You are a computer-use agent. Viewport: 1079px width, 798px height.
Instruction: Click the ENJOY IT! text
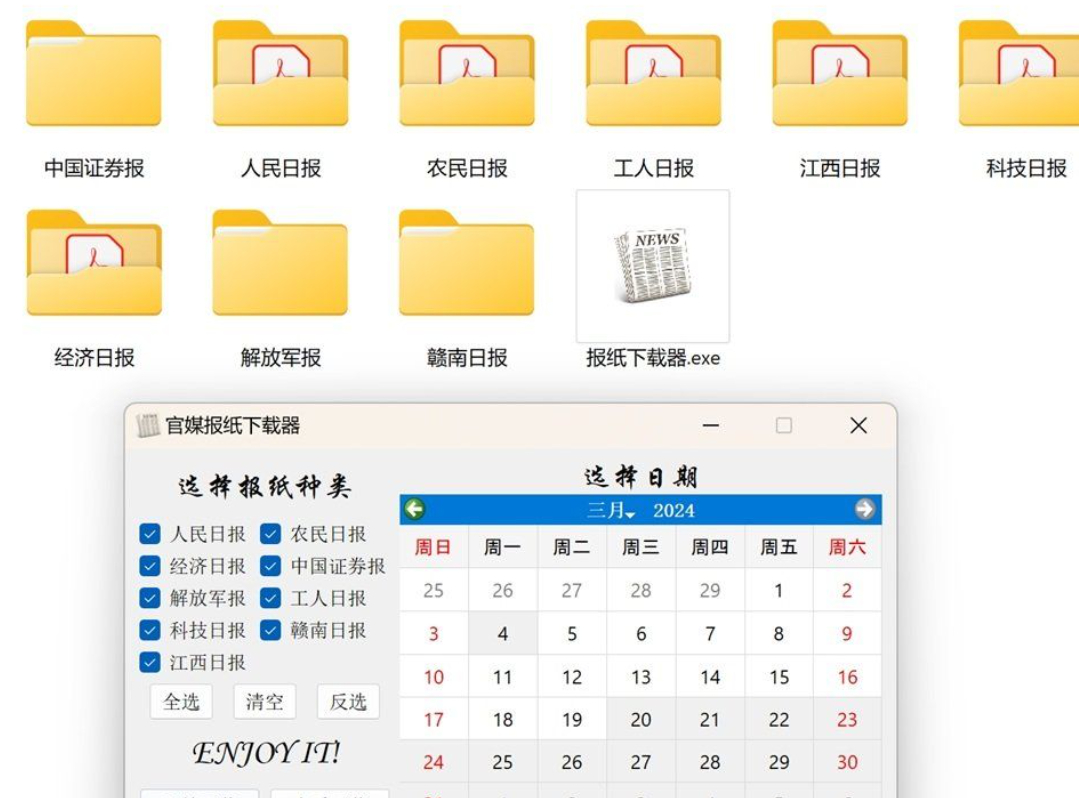pos(266,753)
